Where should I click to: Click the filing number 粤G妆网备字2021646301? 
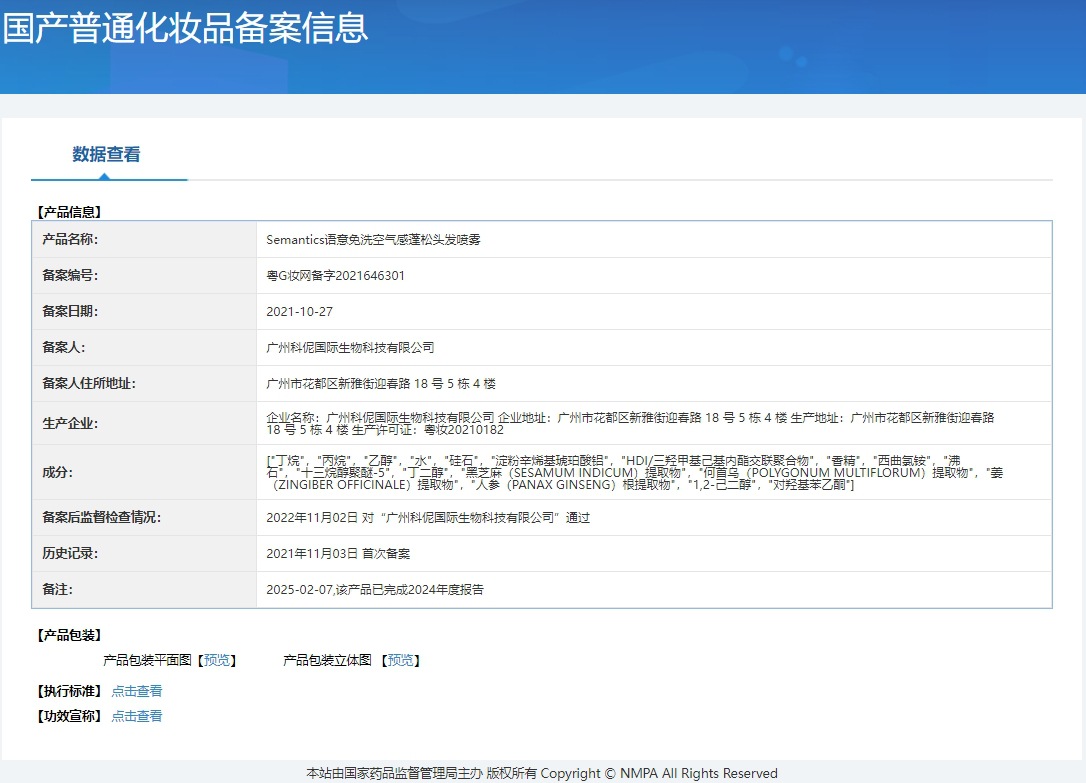[x=335, y=276]
